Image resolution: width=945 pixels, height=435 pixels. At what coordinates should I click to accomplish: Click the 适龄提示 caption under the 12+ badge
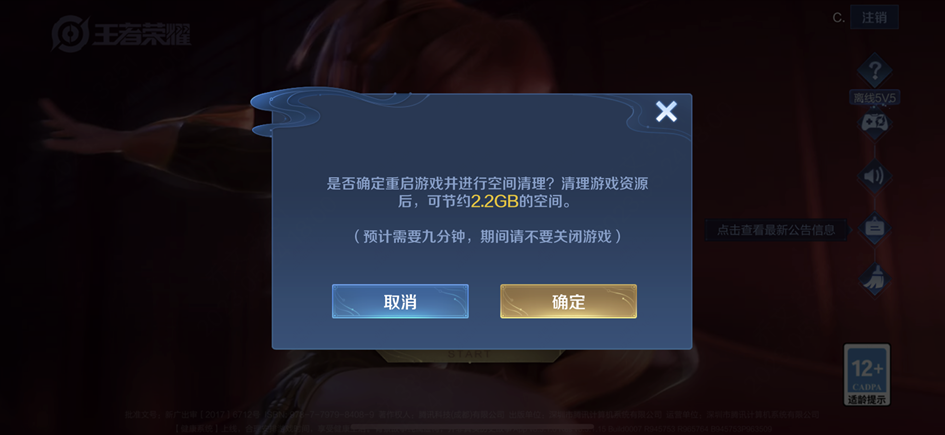coord(867,399)
